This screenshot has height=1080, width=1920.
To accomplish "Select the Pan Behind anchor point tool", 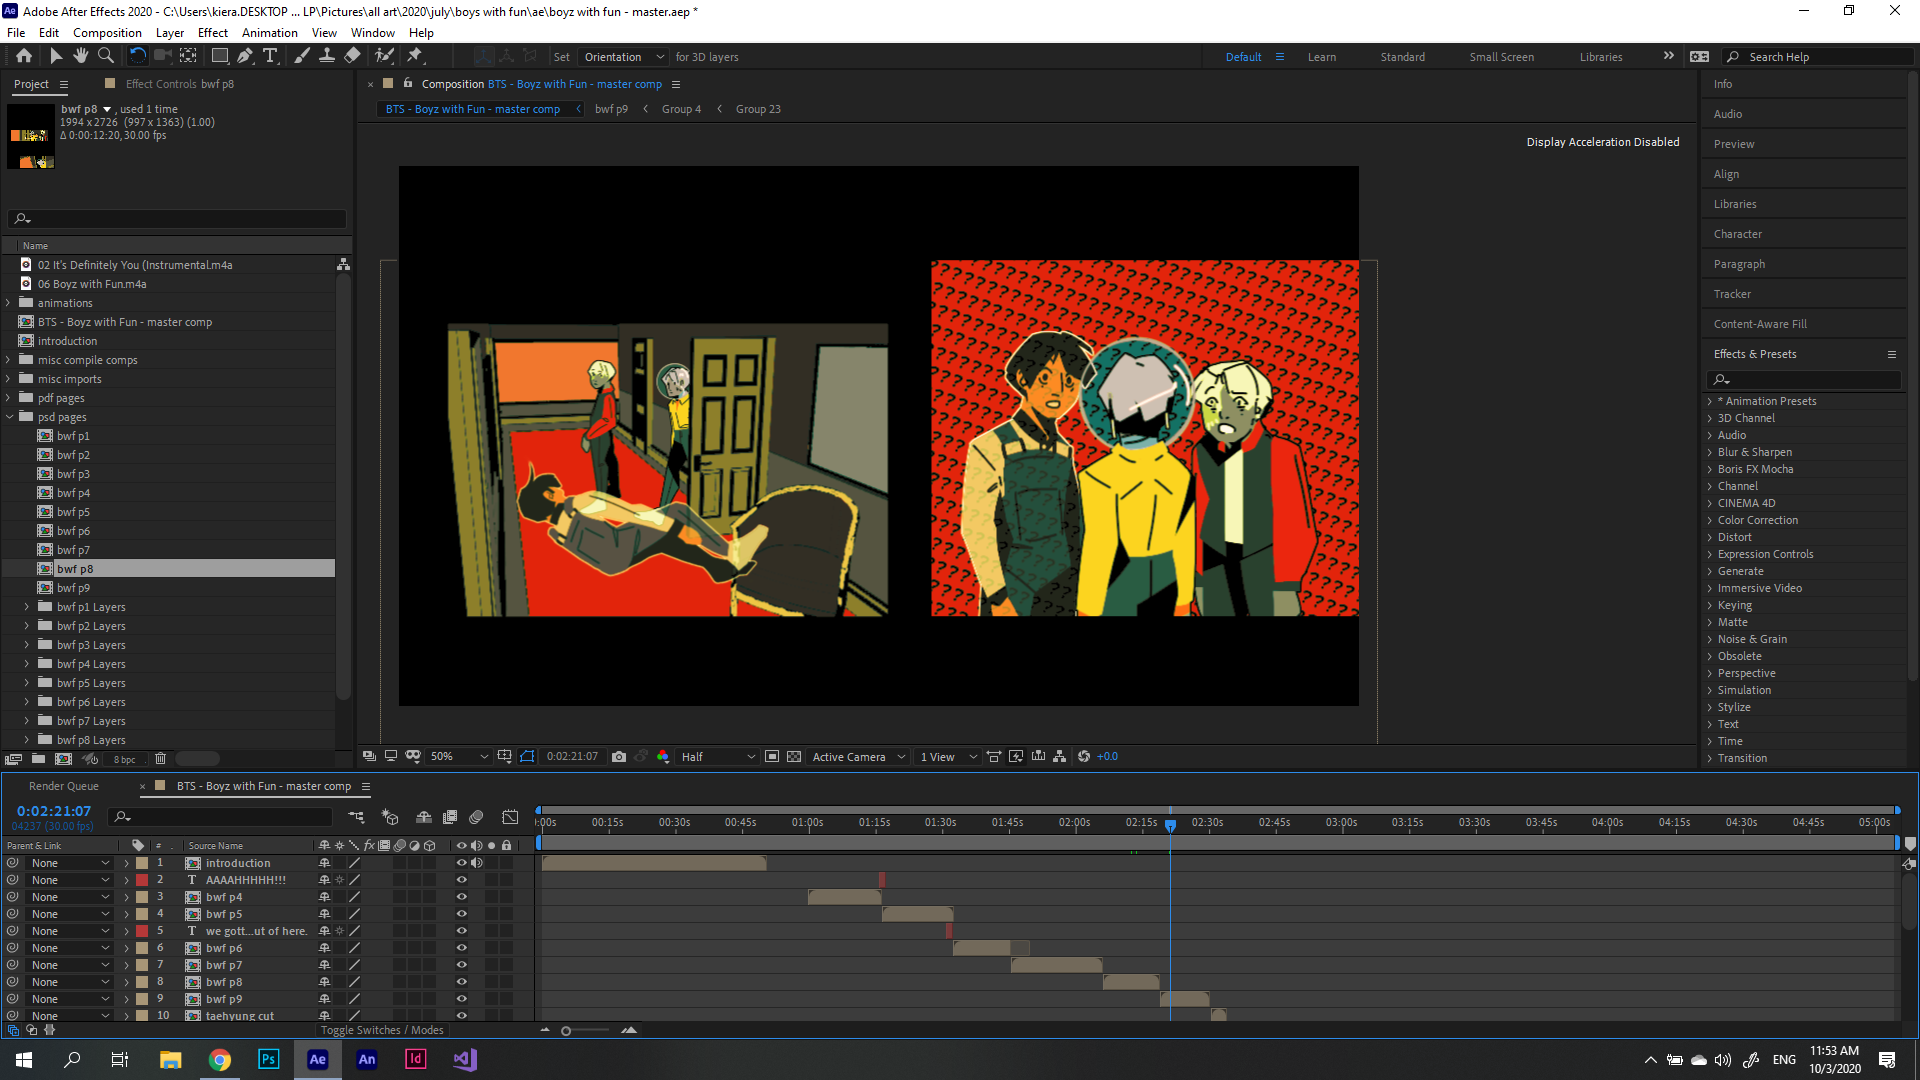I will (188, 57).
